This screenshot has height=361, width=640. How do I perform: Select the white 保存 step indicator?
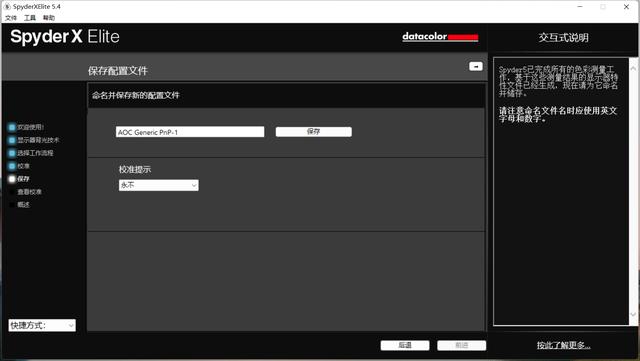12,179
